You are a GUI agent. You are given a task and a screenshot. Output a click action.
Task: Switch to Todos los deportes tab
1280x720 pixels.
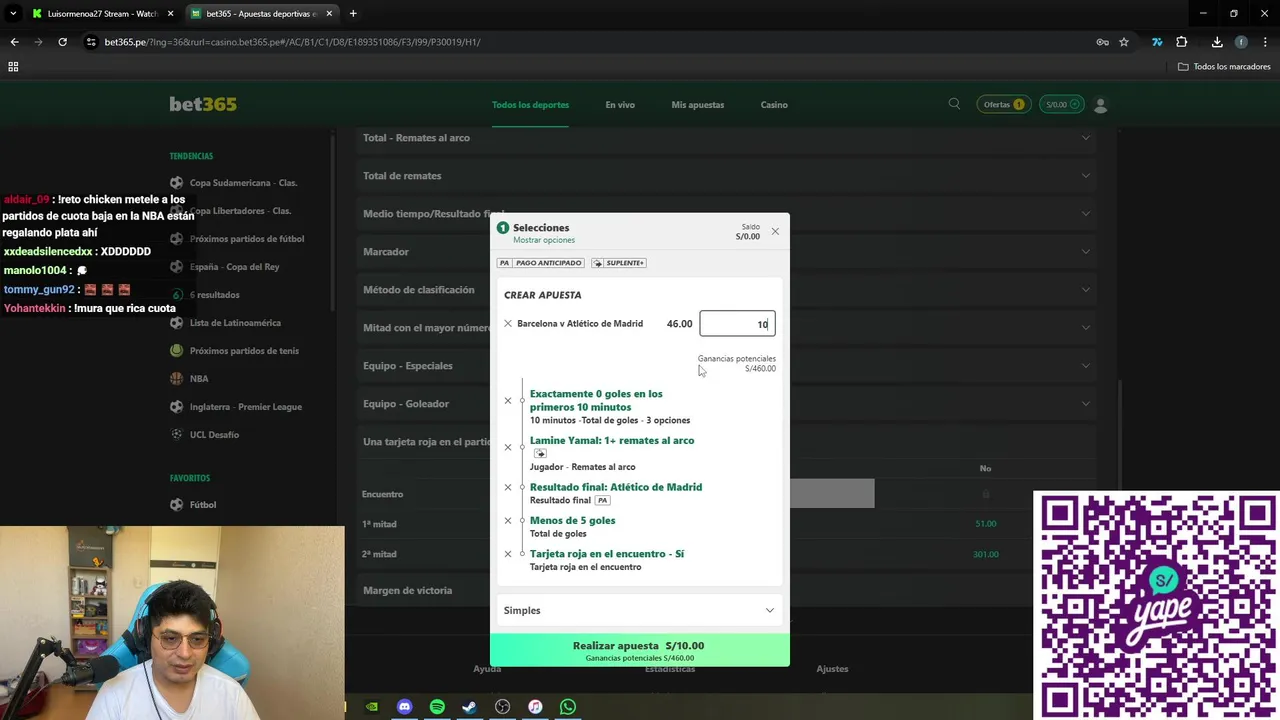click(x=530, y=105)
